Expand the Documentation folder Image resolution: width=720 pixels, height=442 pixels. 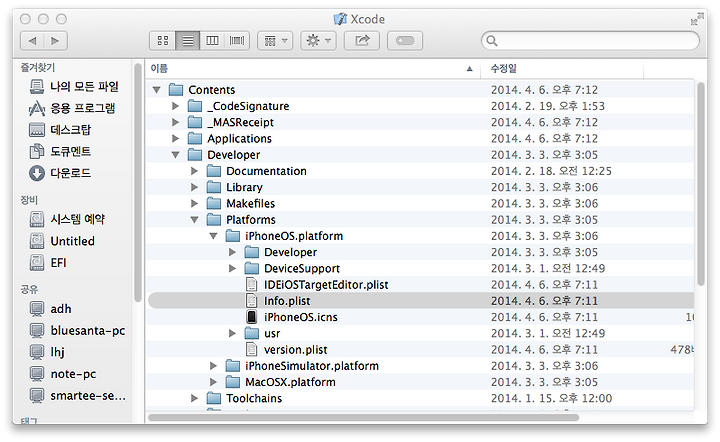click(194, 171)
